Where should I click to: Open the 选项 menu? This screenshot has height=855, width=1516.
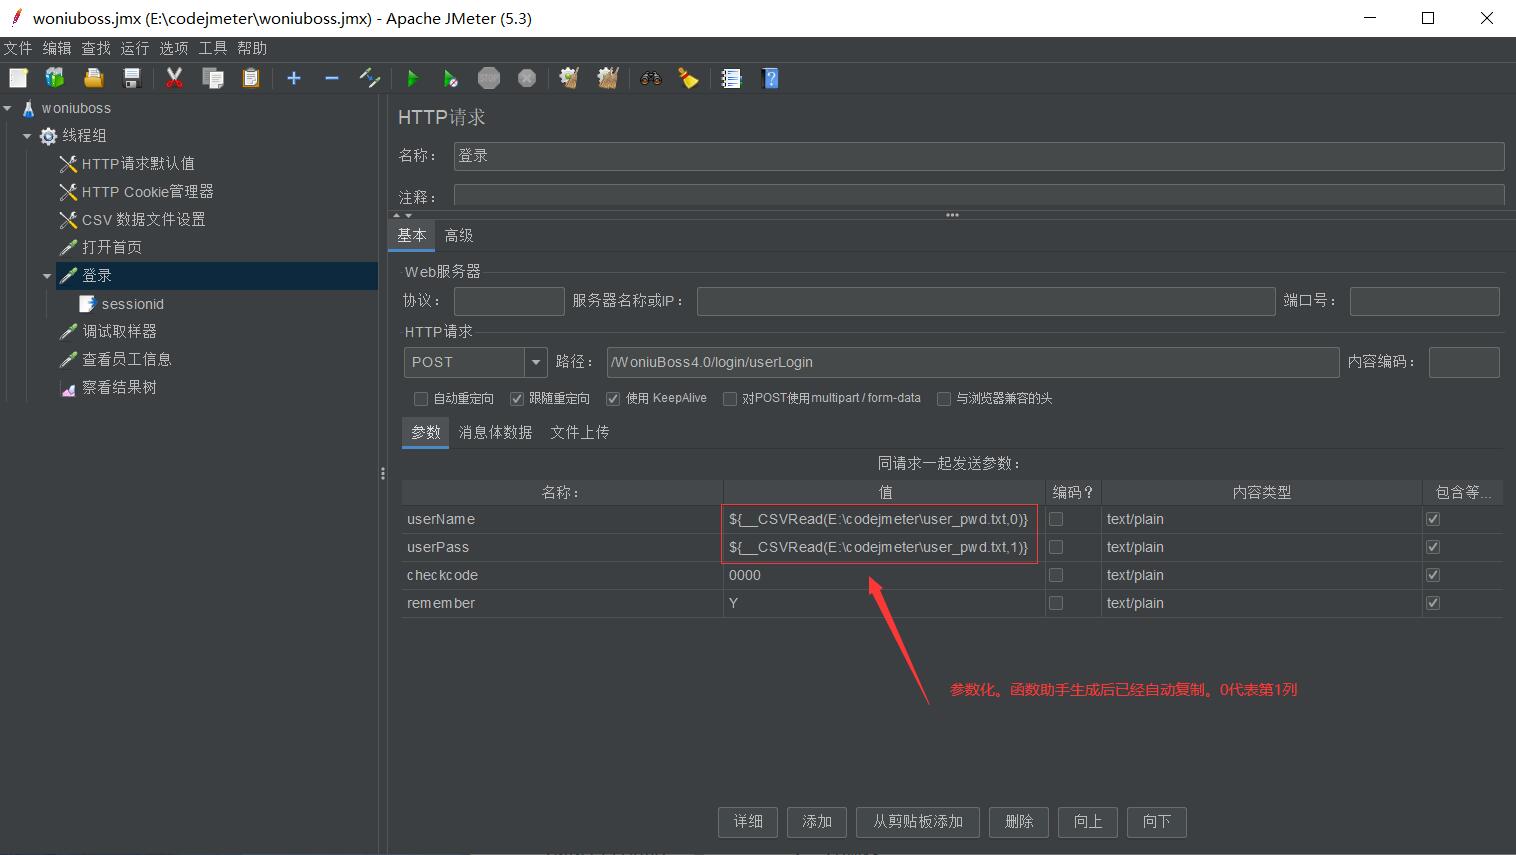coord(174,48)
